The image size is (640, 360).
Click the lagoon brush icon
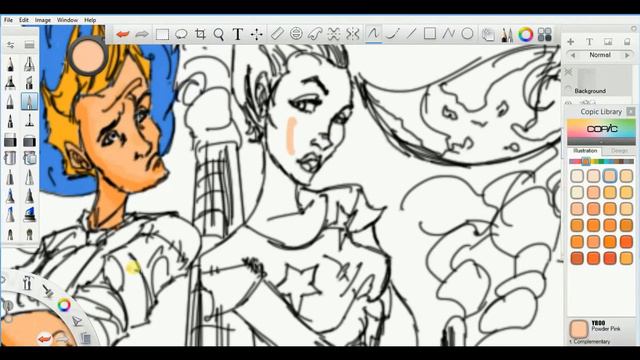(48, 291)
